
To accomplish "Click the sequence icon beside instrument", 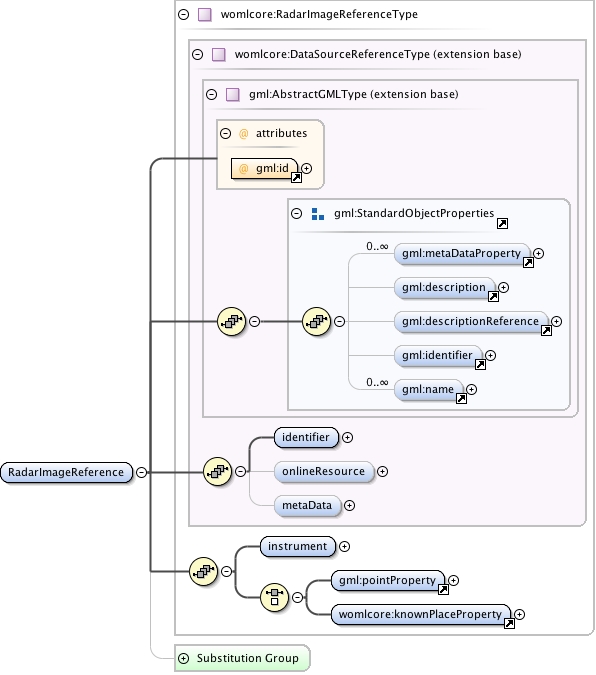I will 204,572.
